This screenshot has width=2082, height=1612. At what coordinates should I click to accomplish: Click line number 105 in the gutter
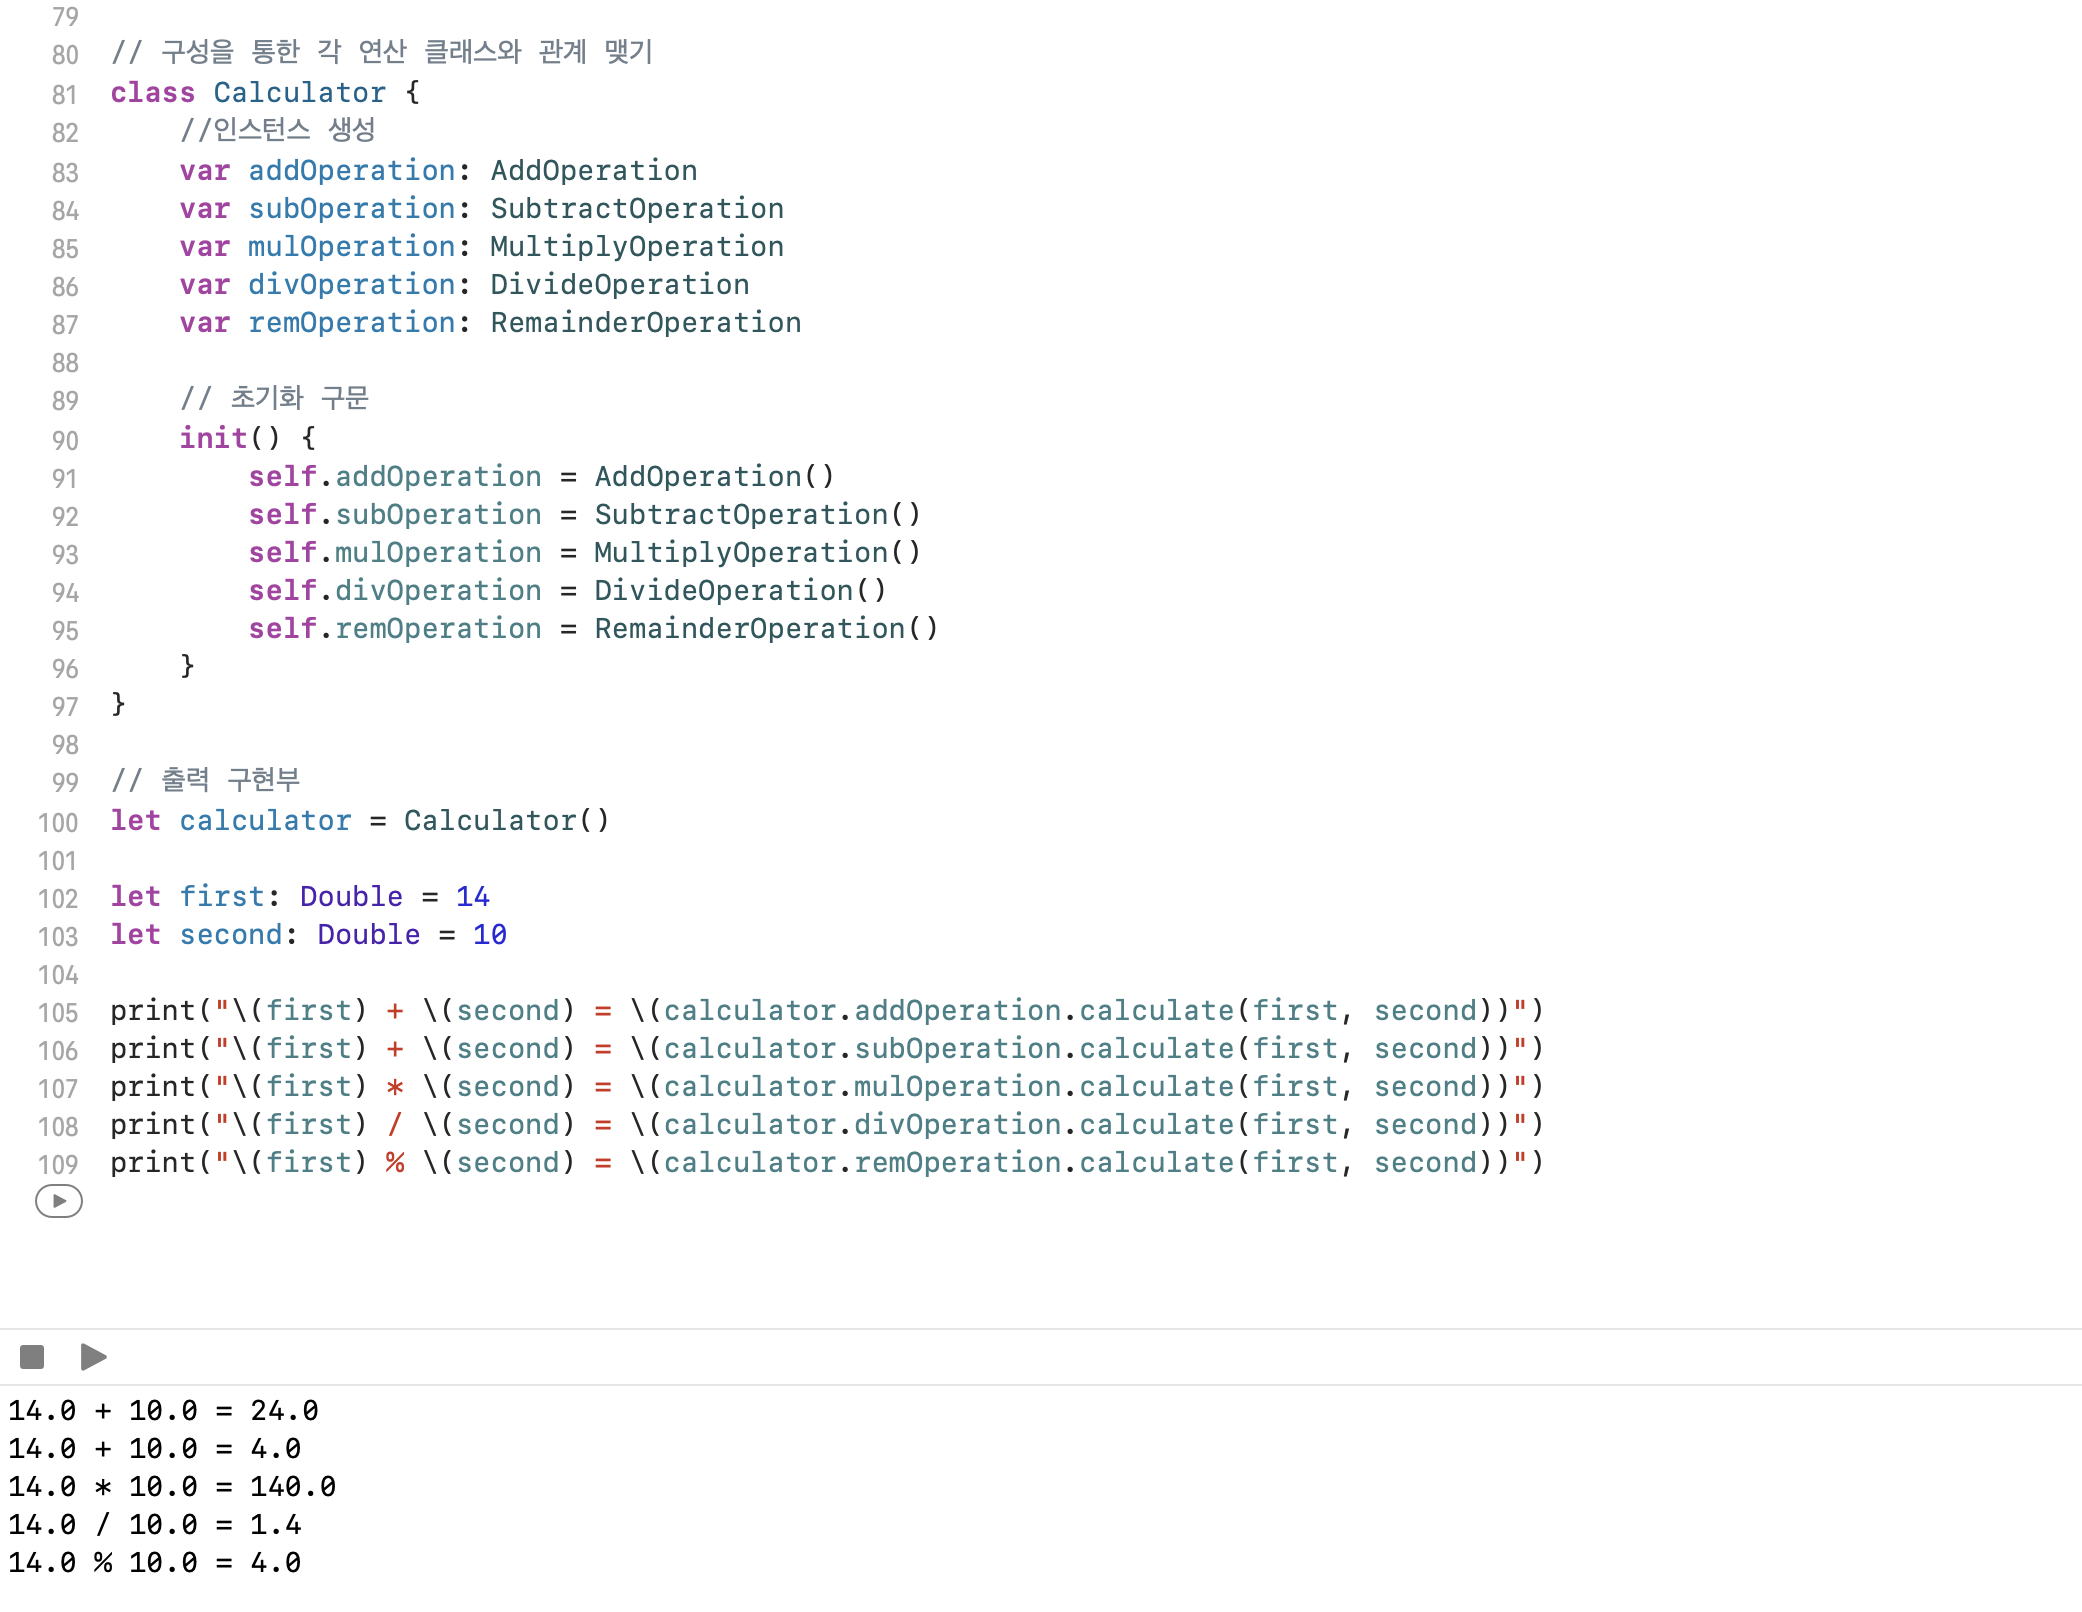click(x=58, y=1013)
